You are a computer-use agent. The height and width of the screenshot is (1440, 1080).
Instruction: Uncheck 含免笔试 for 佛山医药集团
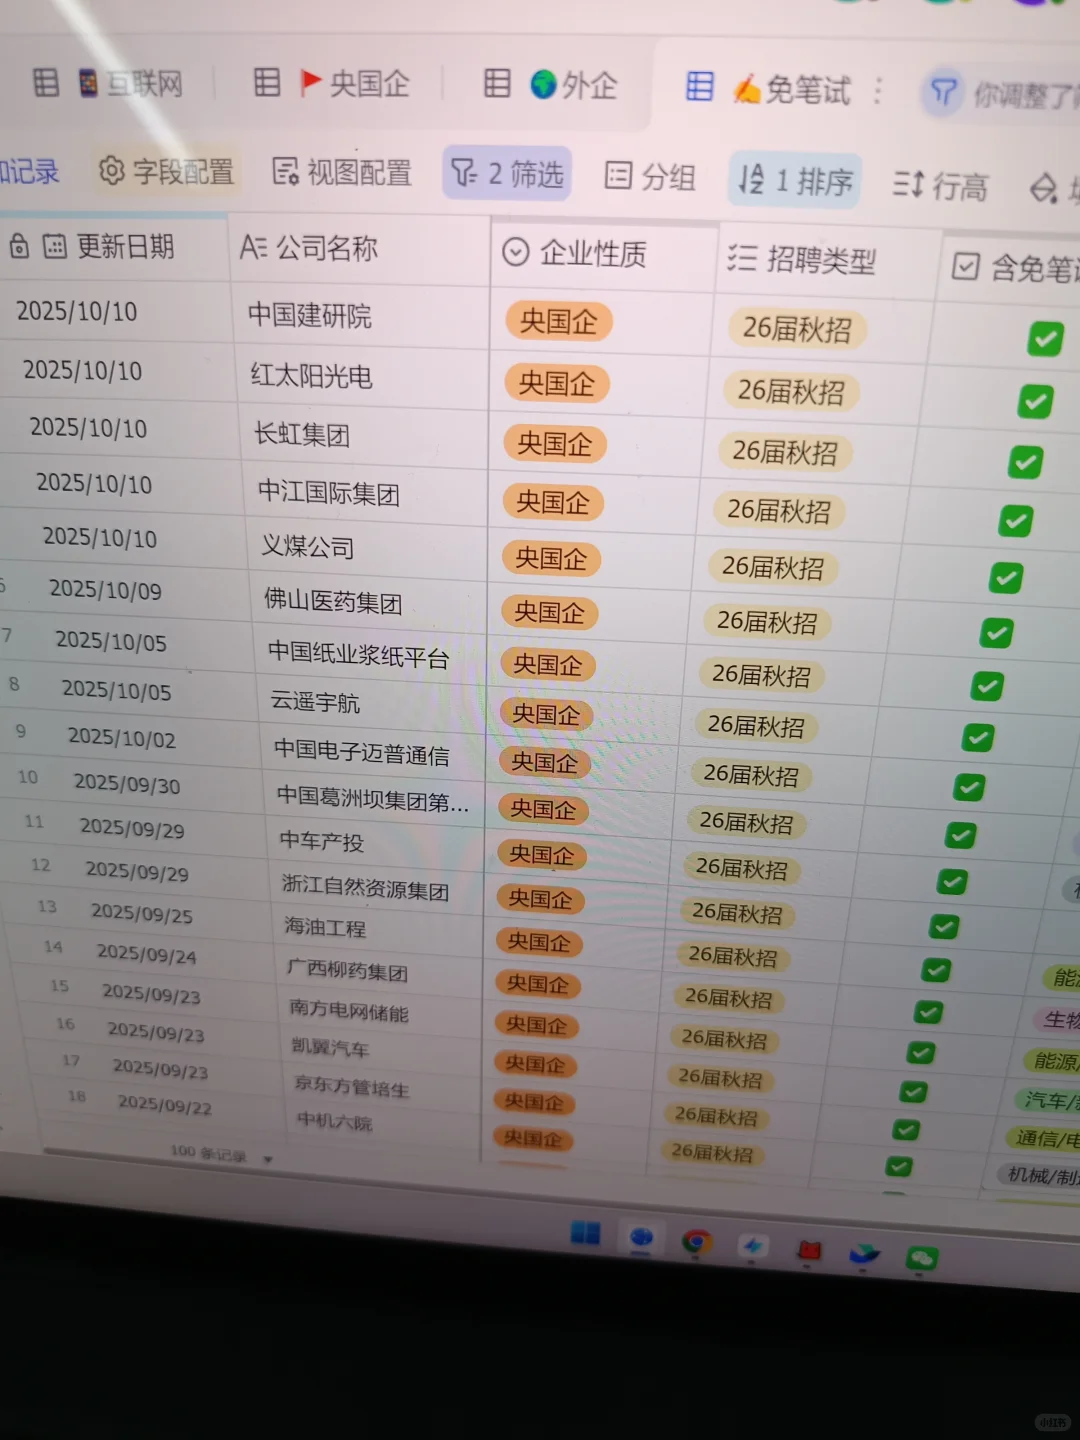click(997, 632)
